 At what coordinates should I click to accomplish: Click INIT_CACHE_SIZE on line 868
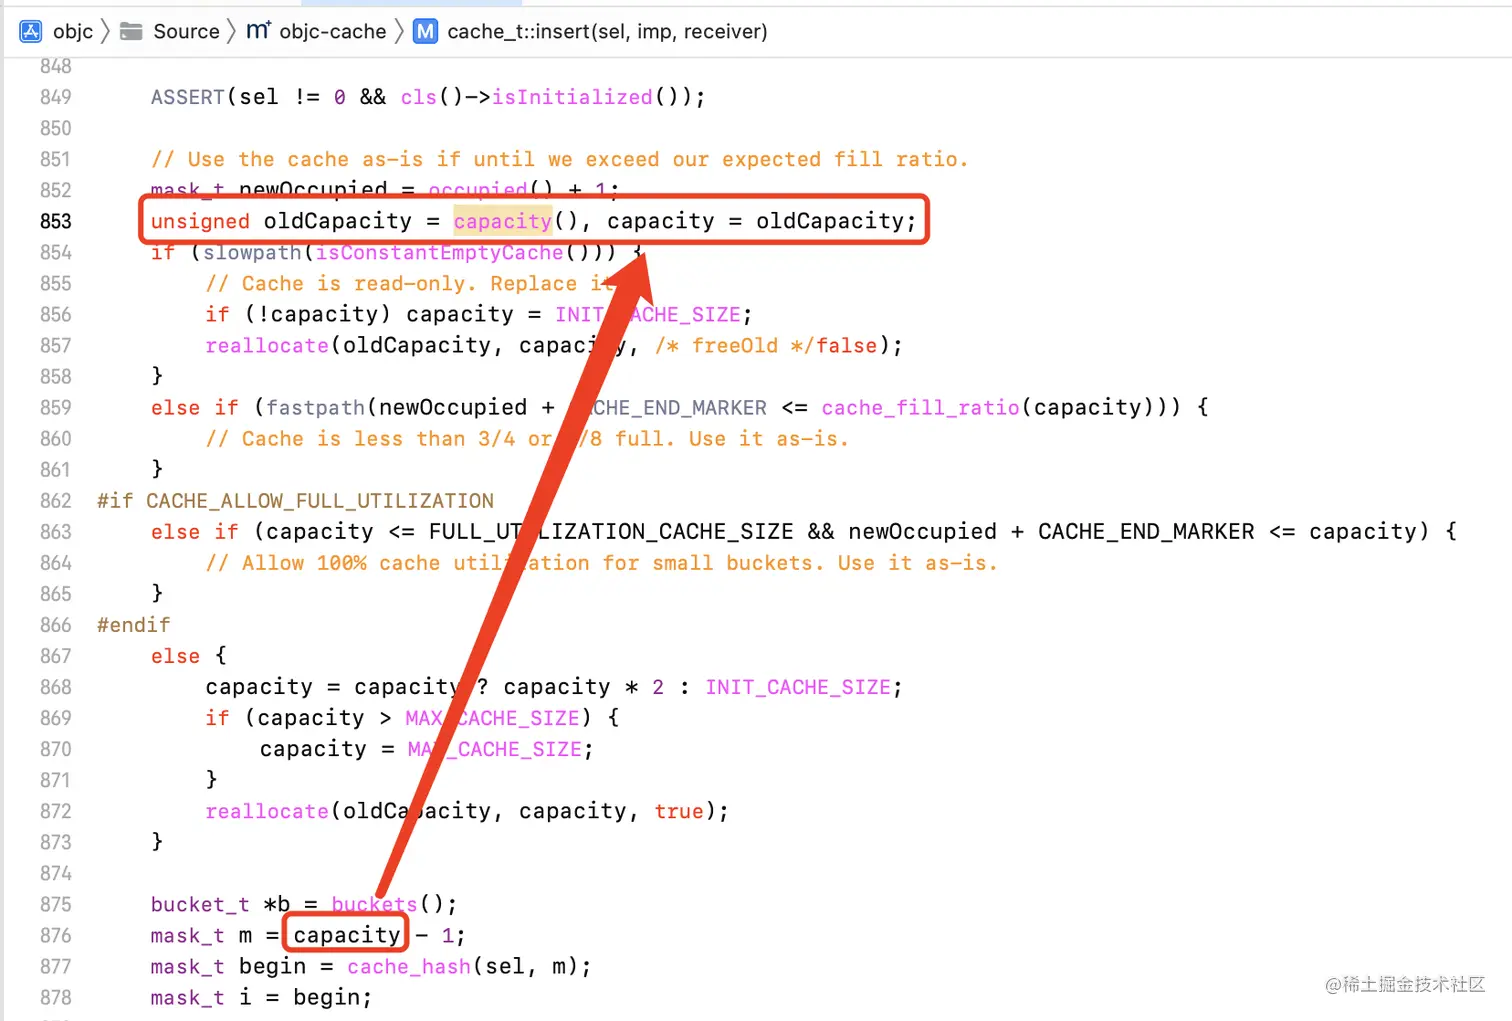[798, 687]
